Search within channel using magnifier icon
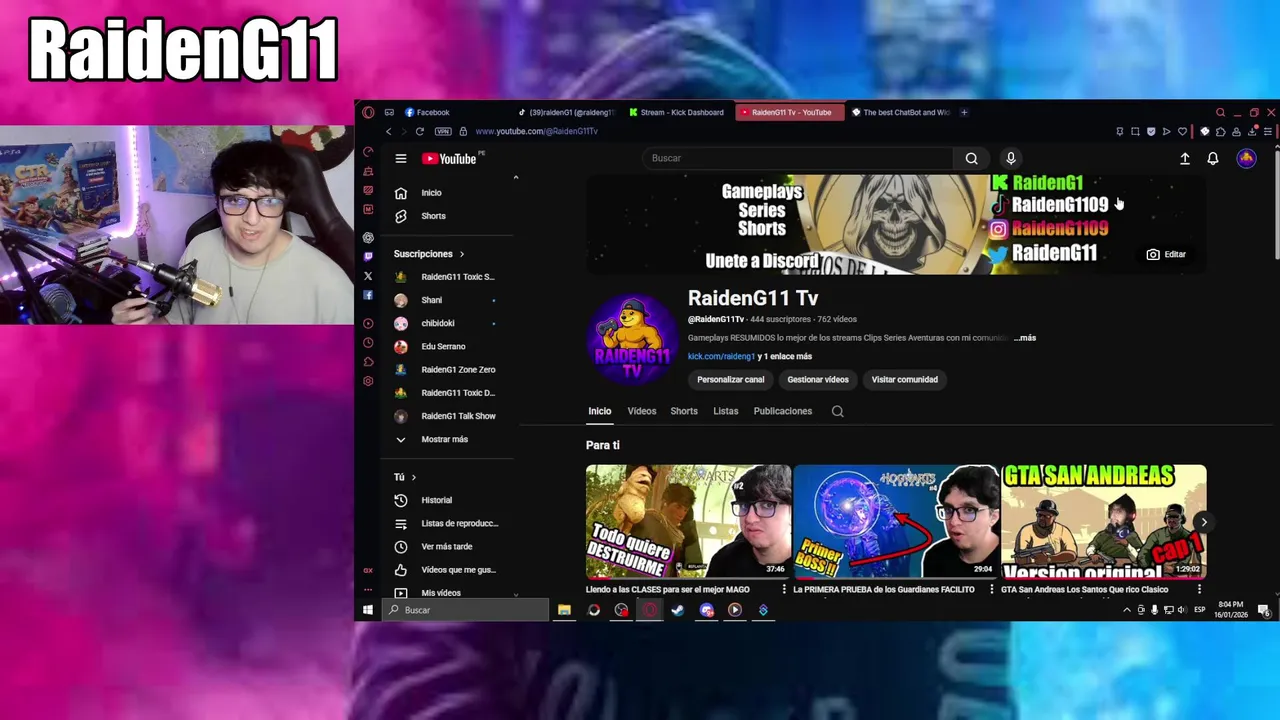1280x720 pixels. (x=837, y=411)
